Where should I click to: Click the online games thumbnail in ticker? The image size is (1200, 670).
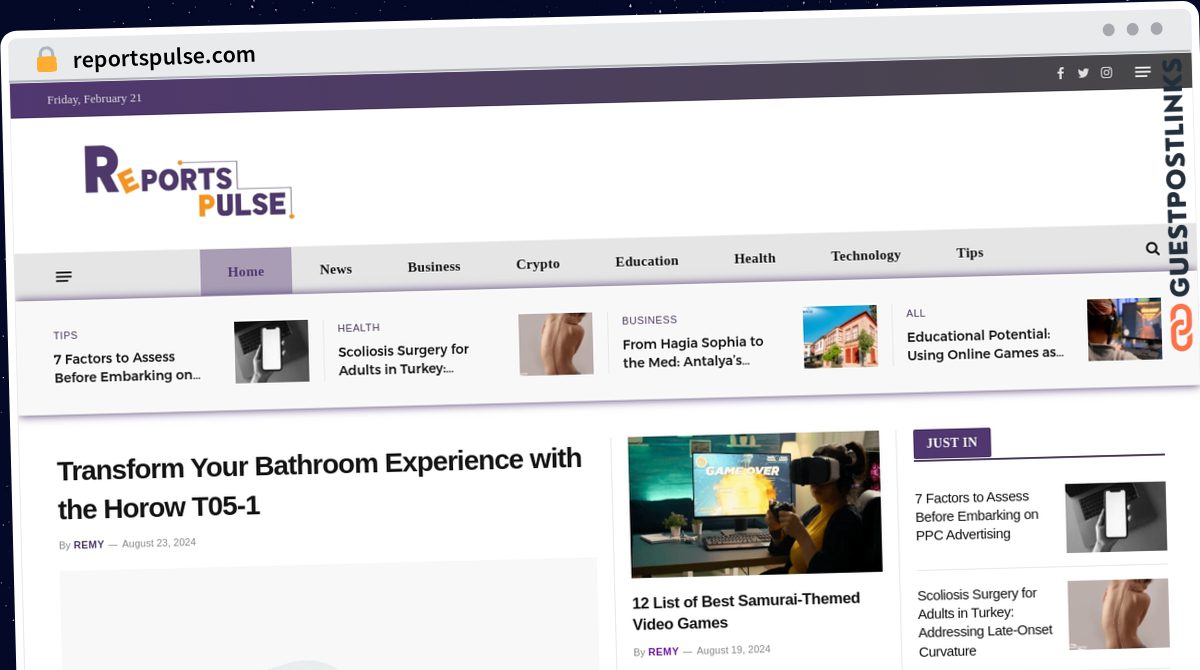click(1125, 329)
